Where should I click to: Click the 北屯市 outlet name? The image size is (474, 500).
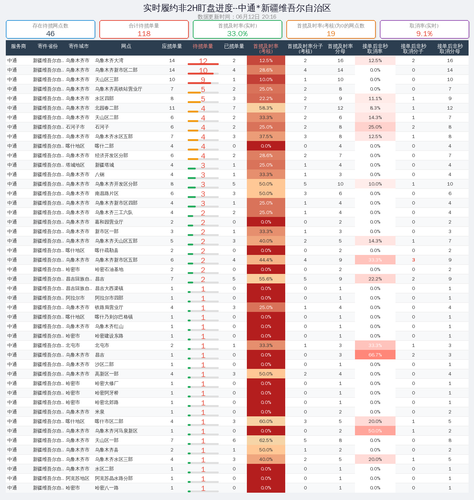[x=102, y=346]
